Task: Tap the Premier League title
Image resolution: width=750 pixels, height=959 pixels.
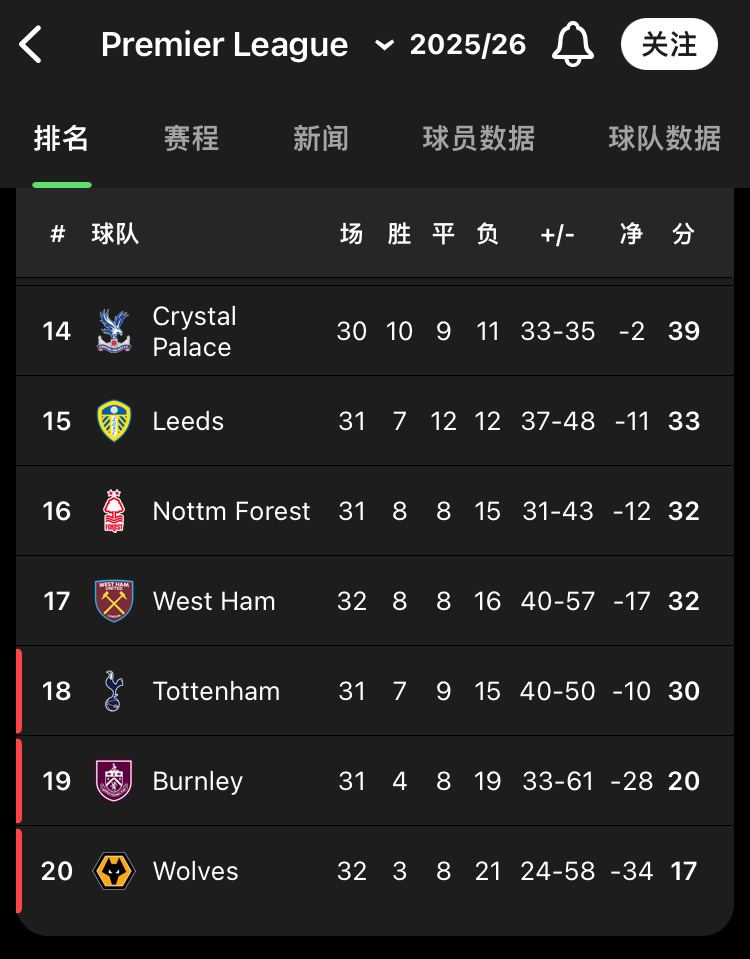Action: point(224,45)
